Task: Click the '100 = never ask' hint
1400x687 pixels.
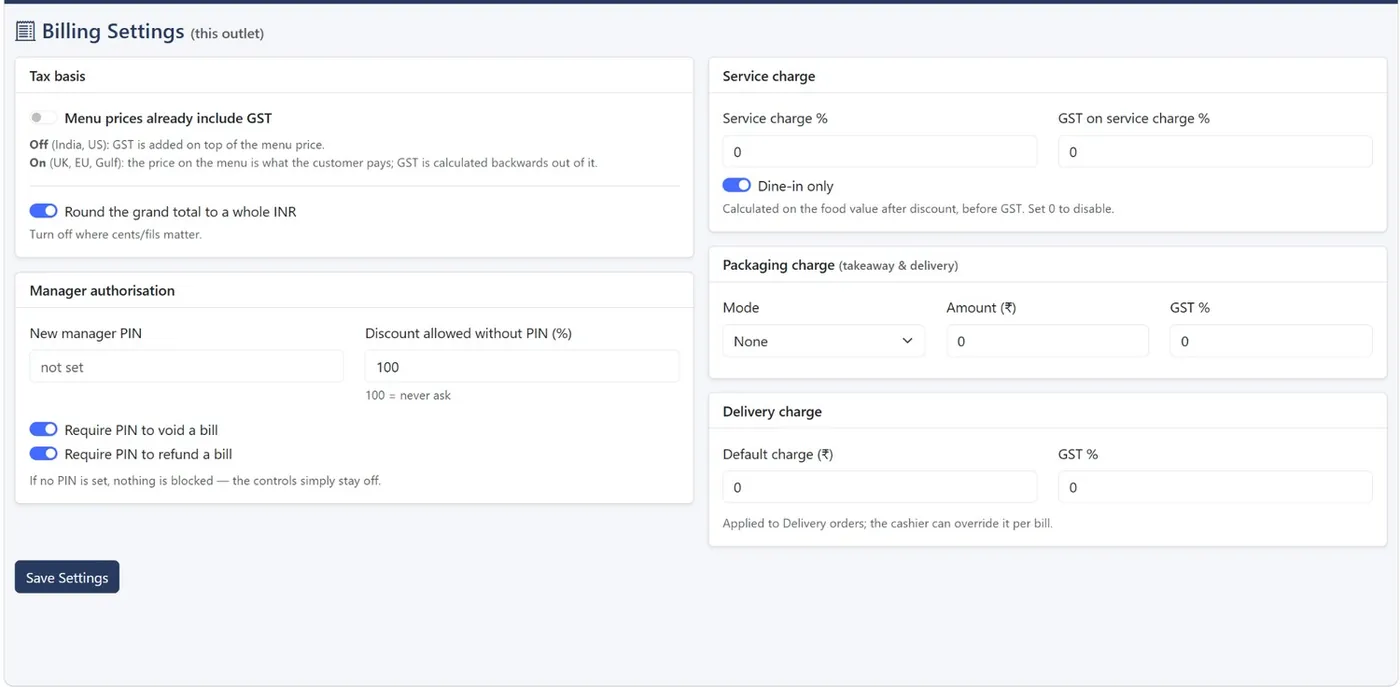Action: pos(408,395)
